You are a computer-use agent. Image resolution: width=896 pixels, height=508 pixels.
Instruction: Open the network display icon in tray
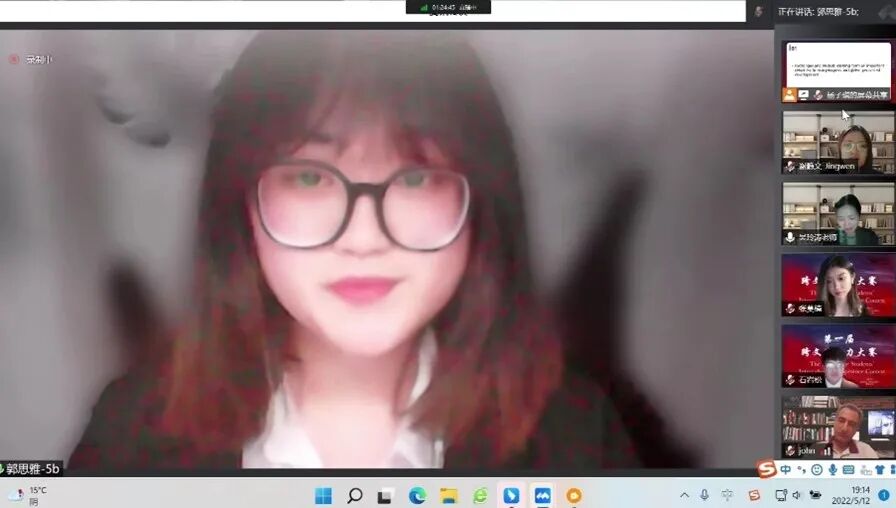point(781,495)
